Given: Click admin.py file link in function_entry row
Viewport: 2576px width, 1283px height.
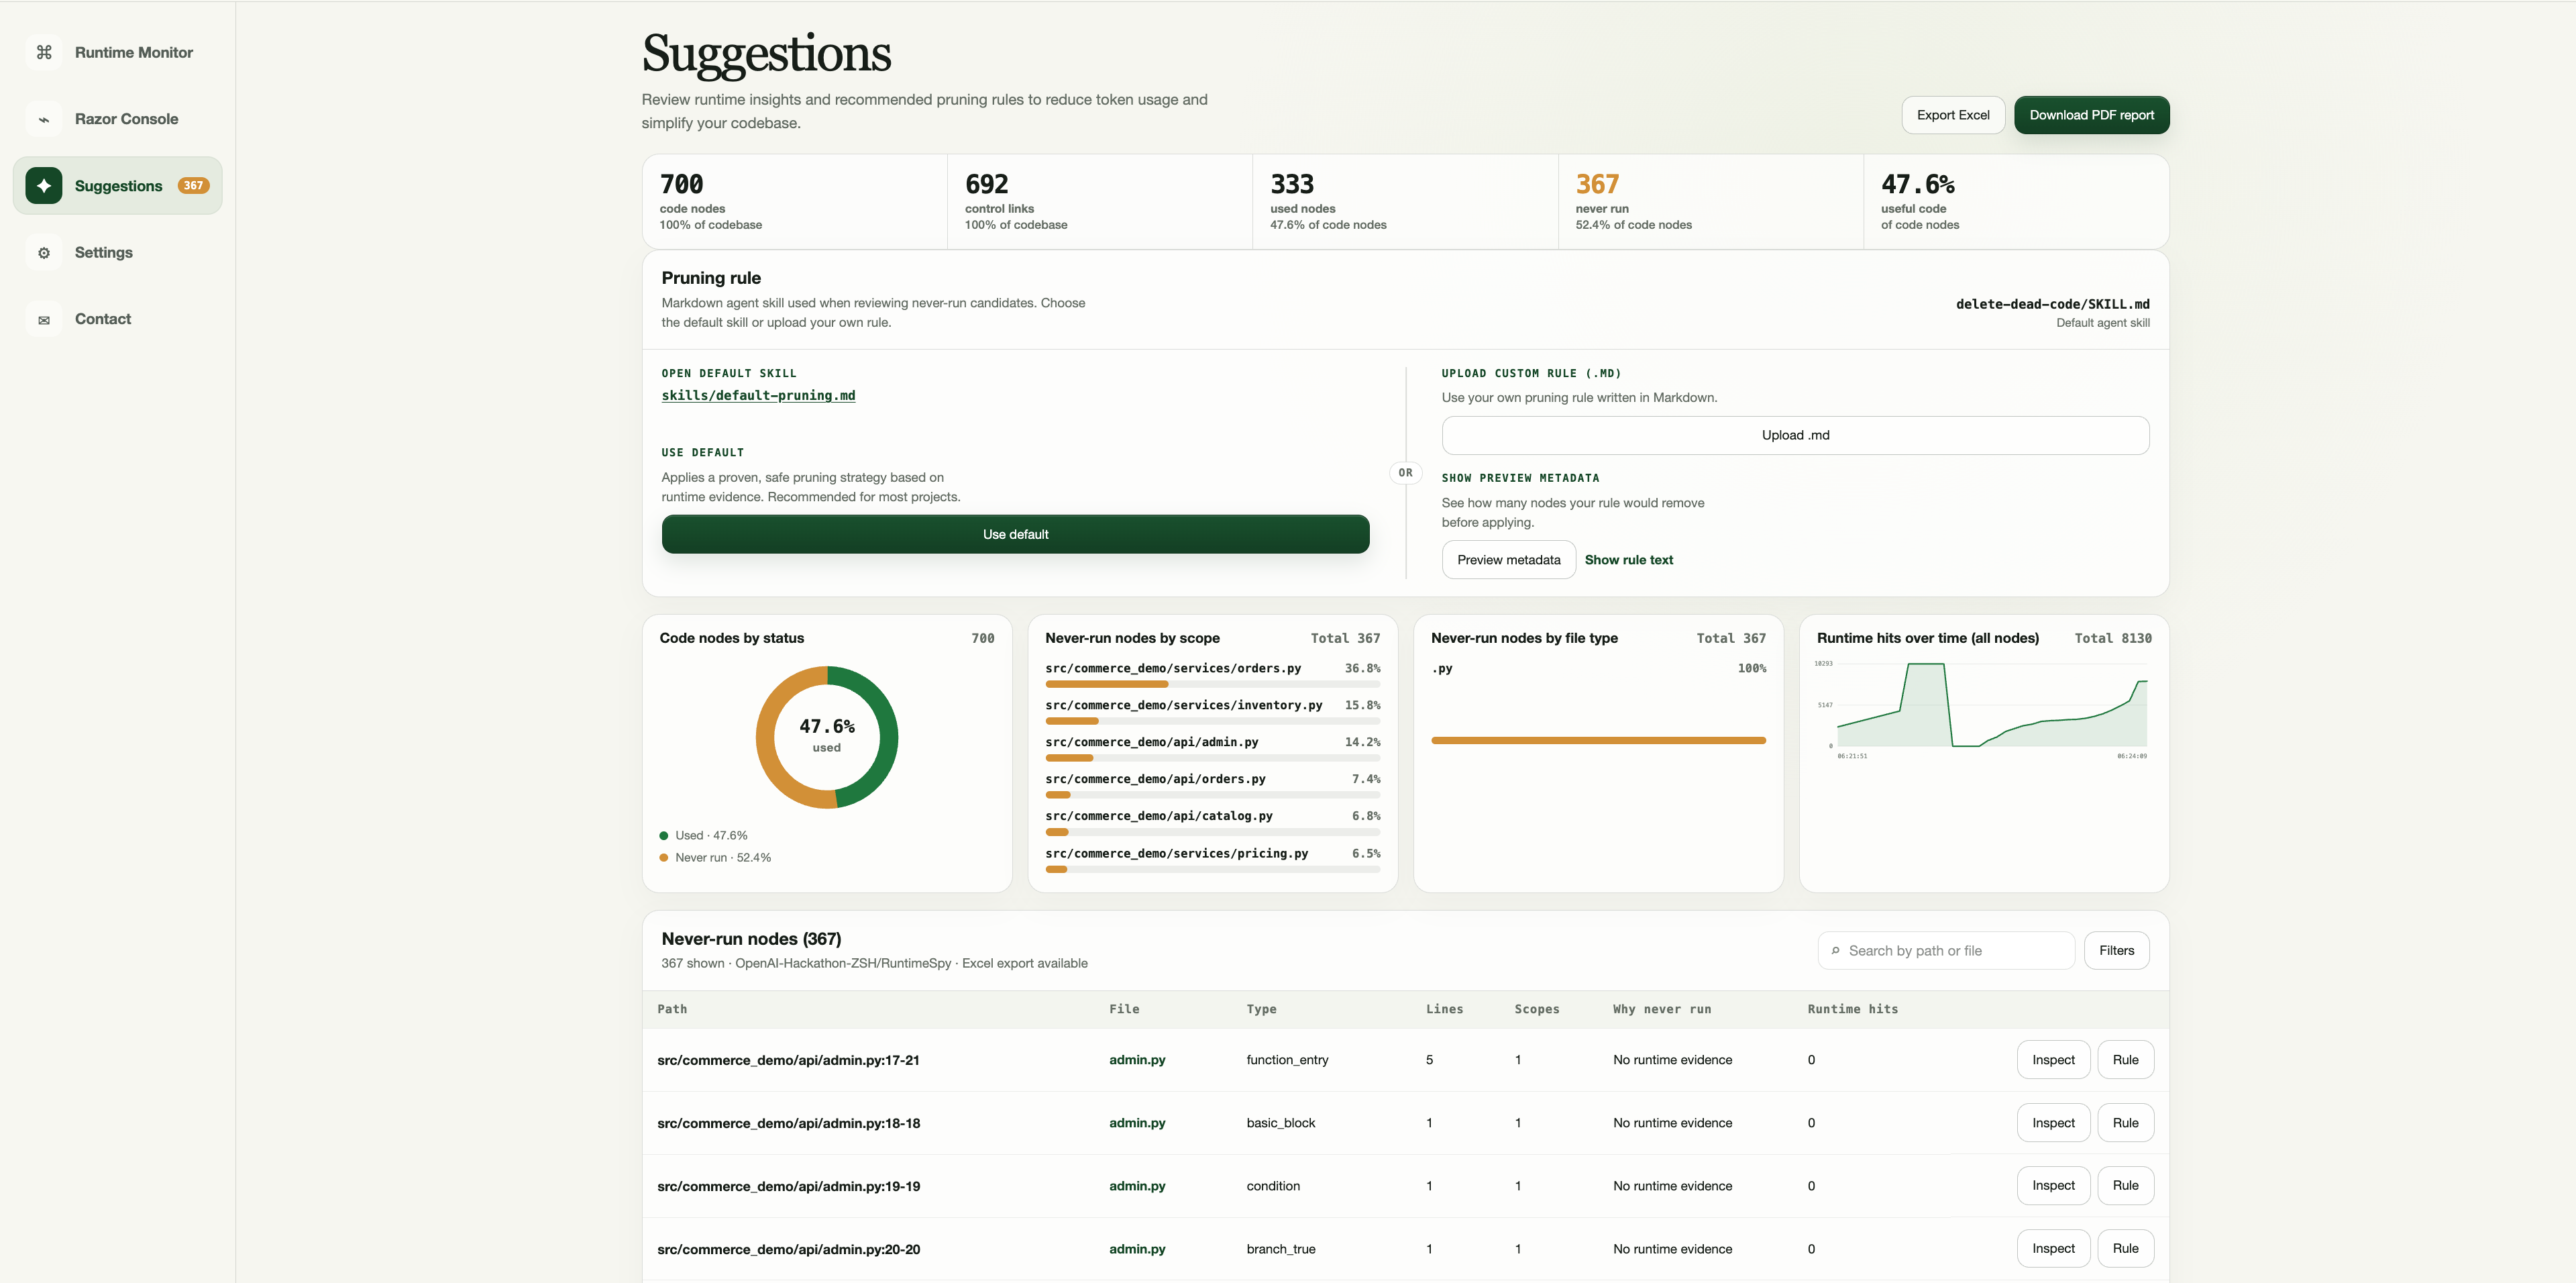Looking at the screenshot, I should click(1137, 1060).
